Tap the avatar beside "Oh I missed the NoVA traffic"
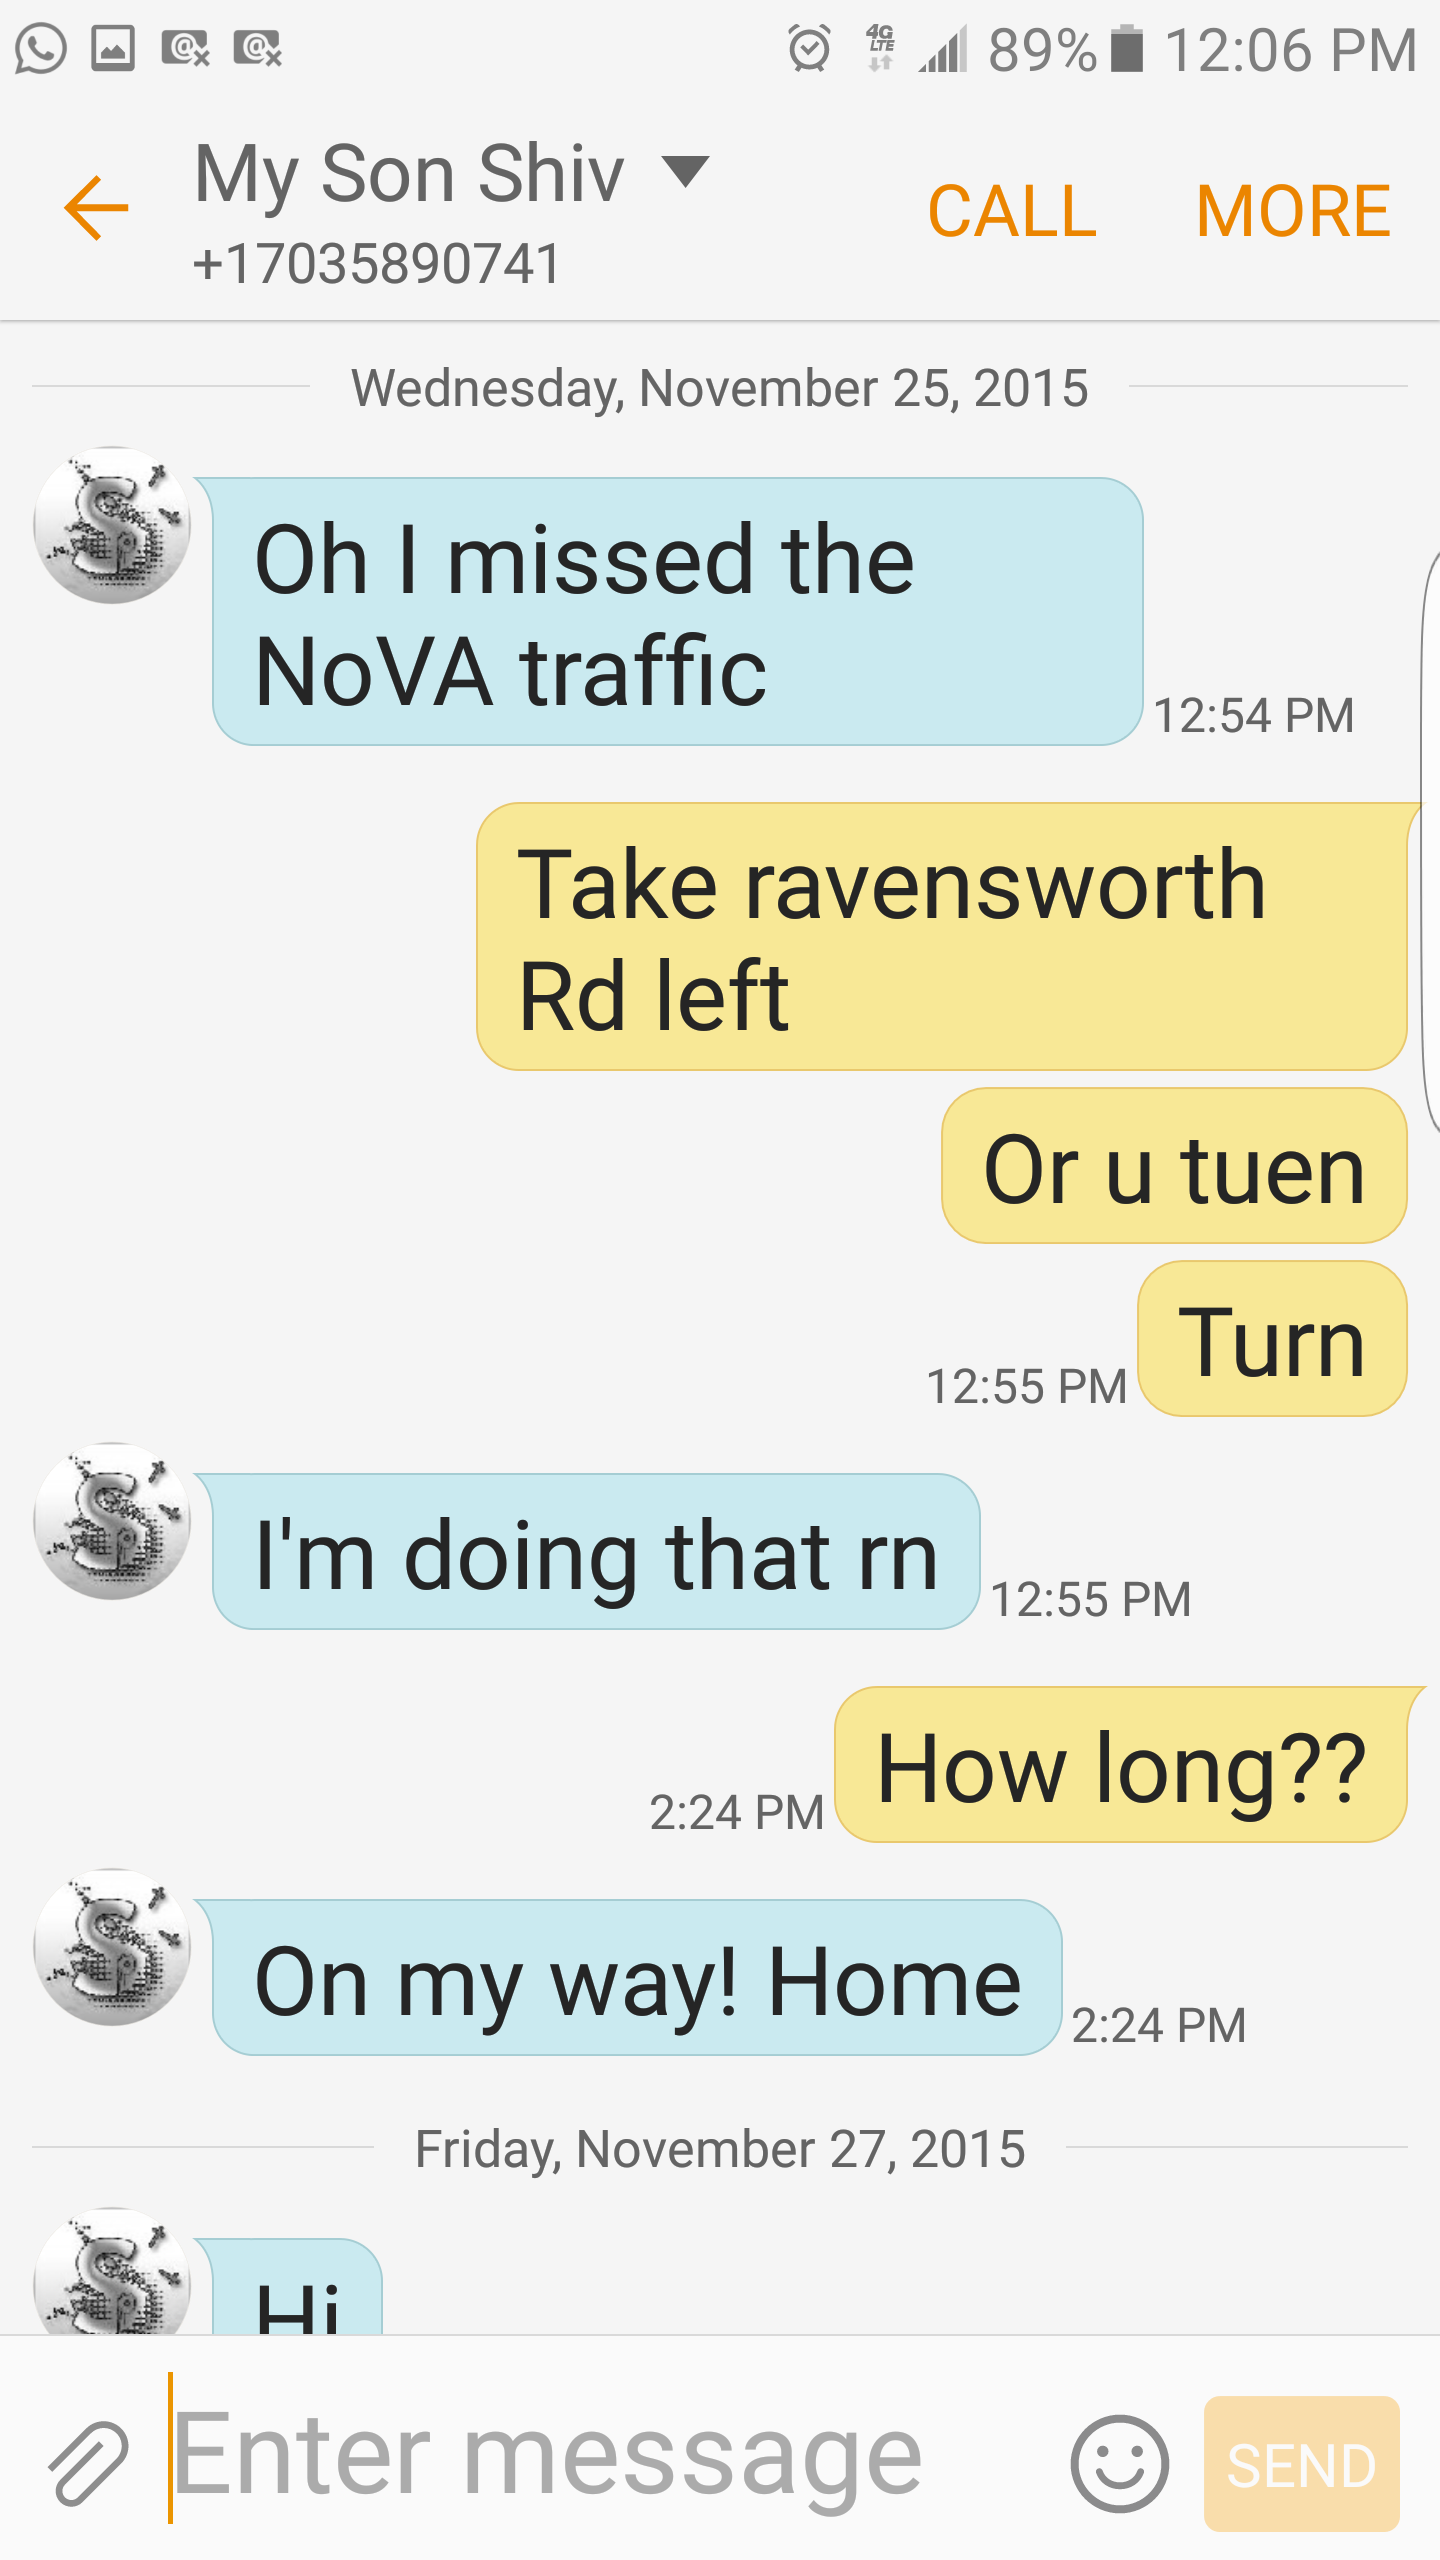 (x=112, y=525)
